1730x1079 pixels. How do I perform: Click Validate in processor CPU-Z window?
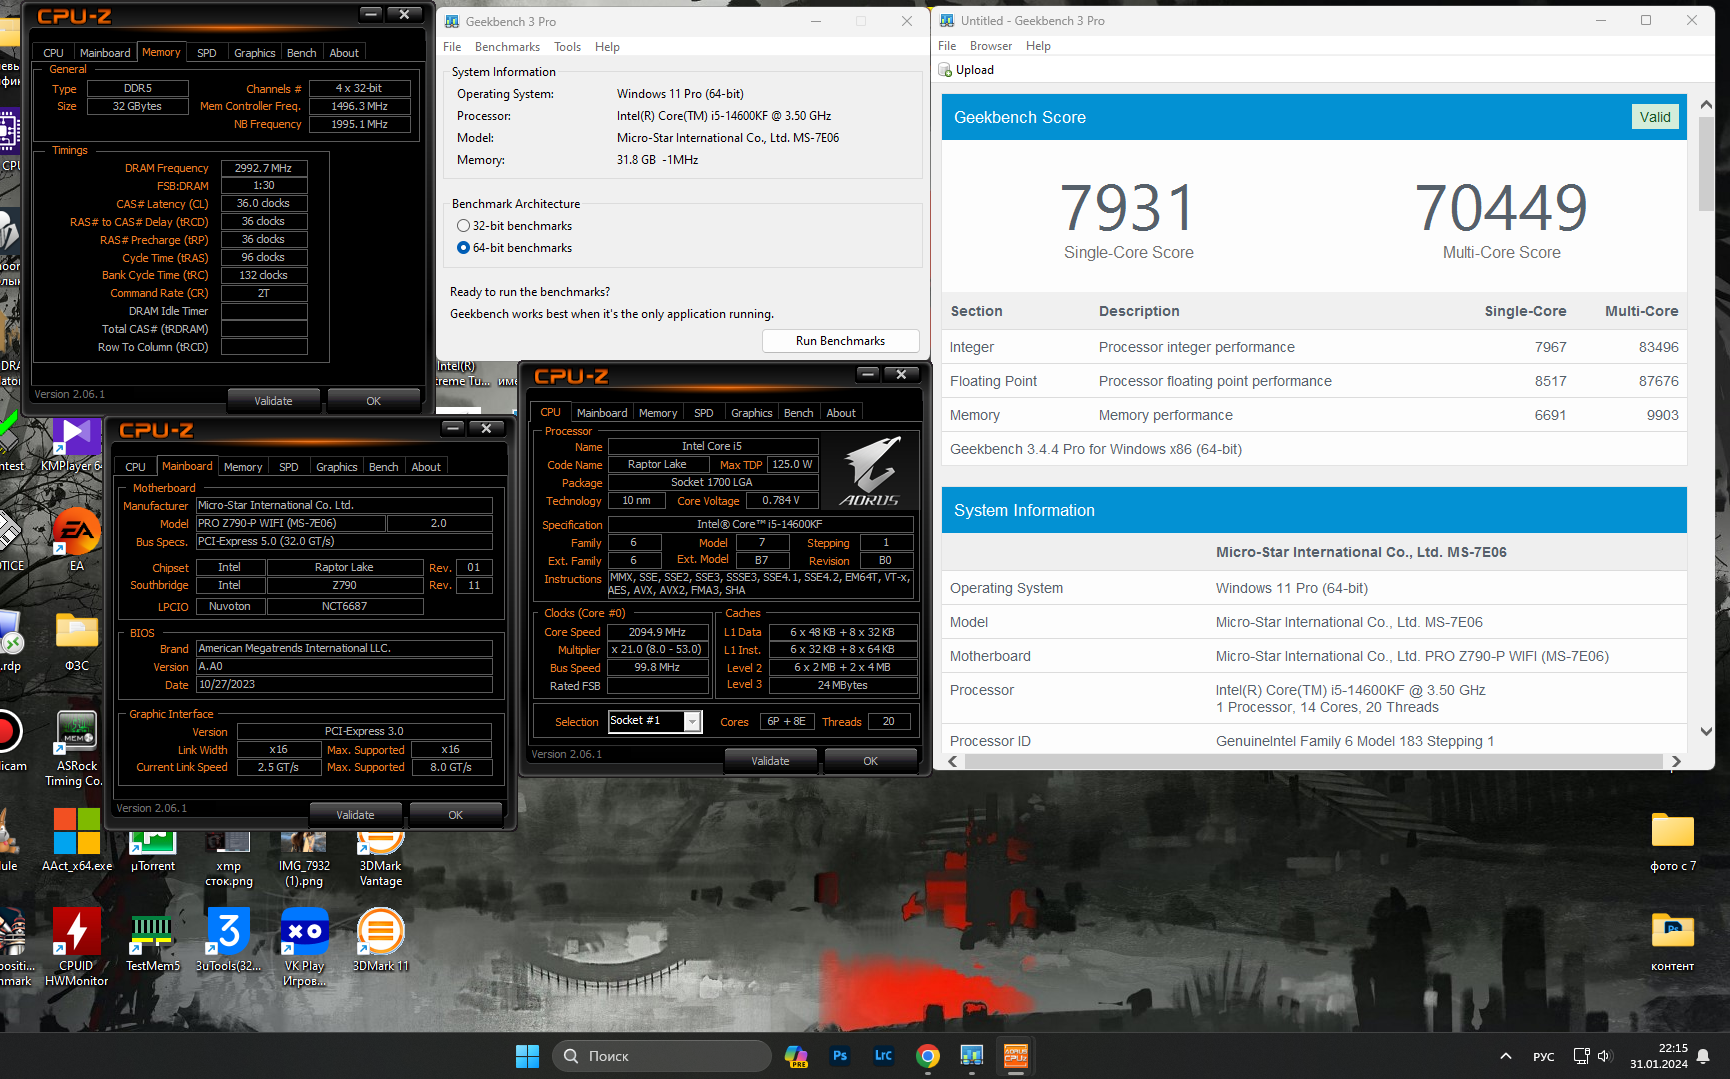pos(770,761)
